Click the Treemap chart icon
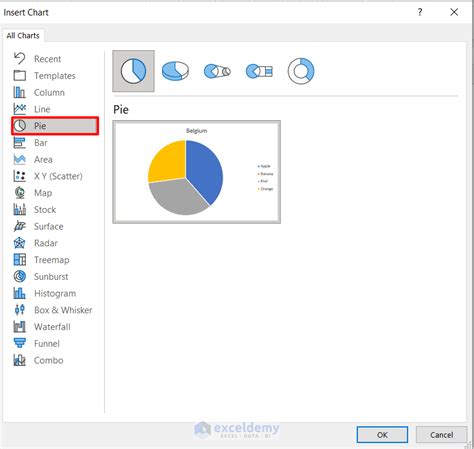The height and width of the screenshot is (449, 474). tap(20, 260)
